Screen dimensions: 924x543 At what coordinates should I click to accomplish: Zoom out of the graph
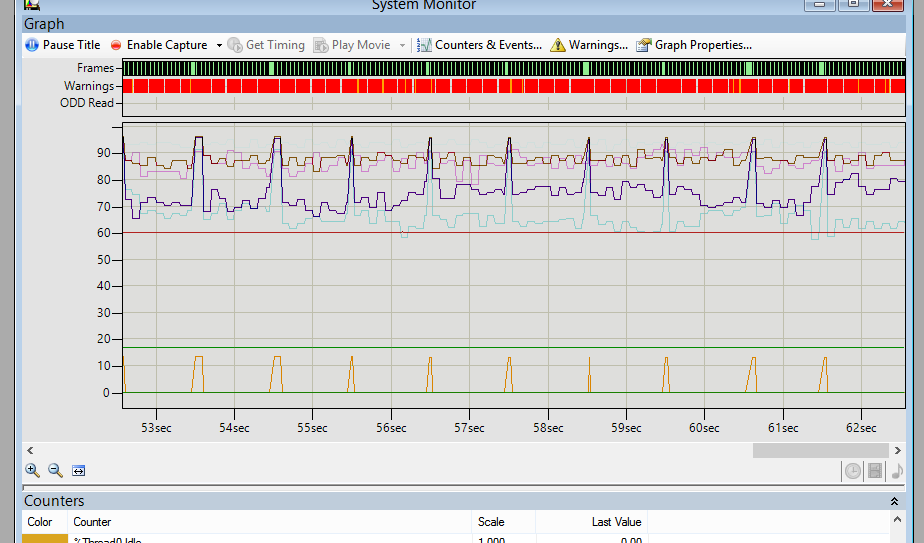[x=55, y=470]
